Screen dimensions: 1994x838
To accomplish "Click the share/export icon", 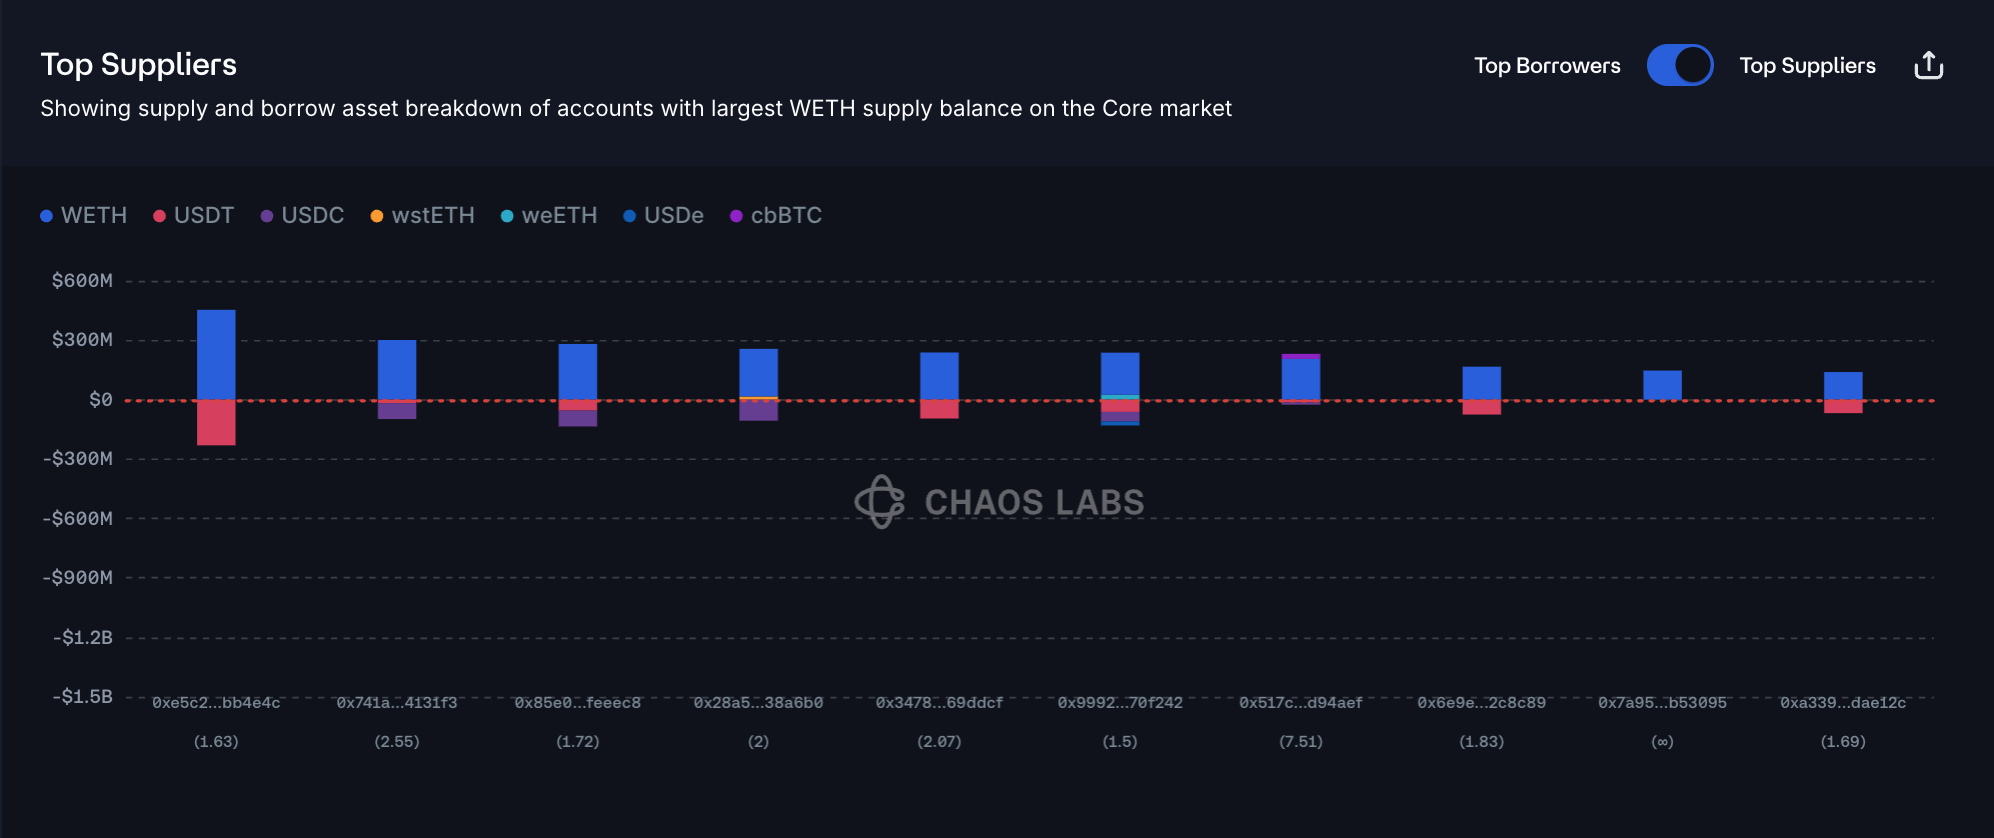I will coord(1928,66).
